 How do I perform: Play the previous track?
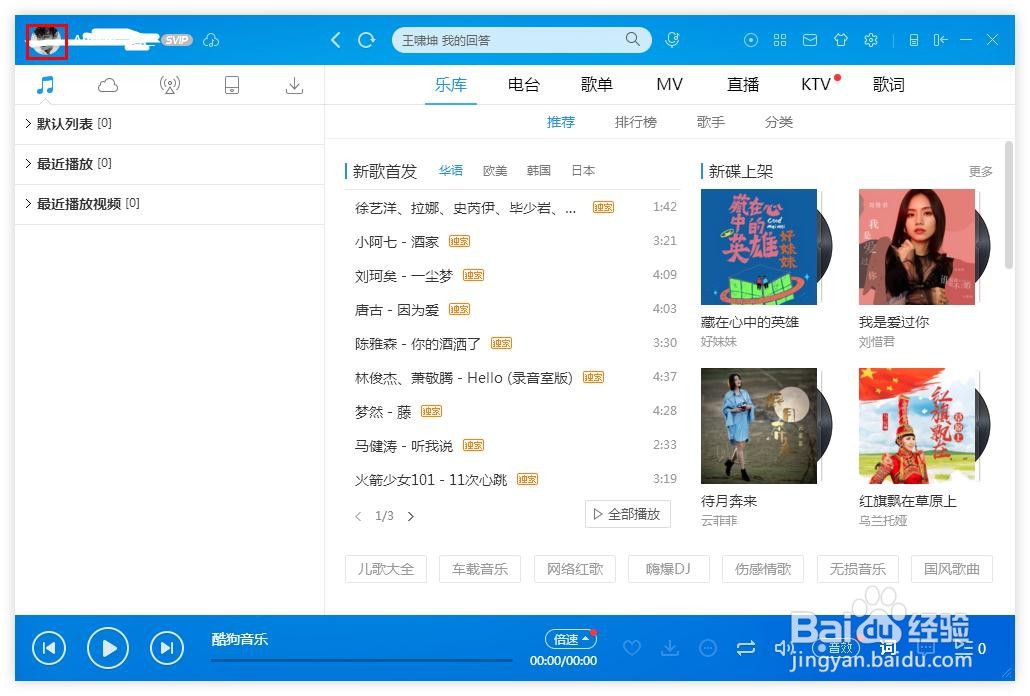(x=49, y=648)
